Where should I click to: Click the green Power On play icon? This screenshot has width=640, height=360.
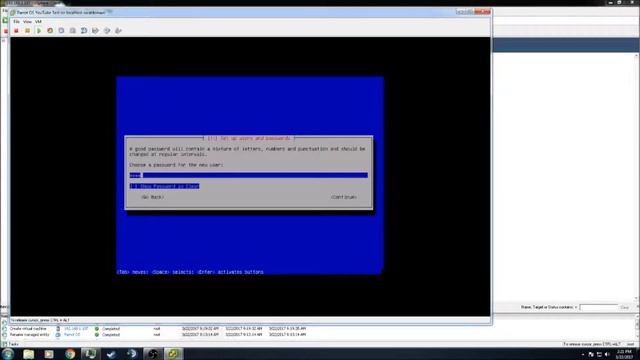point(39,31)
